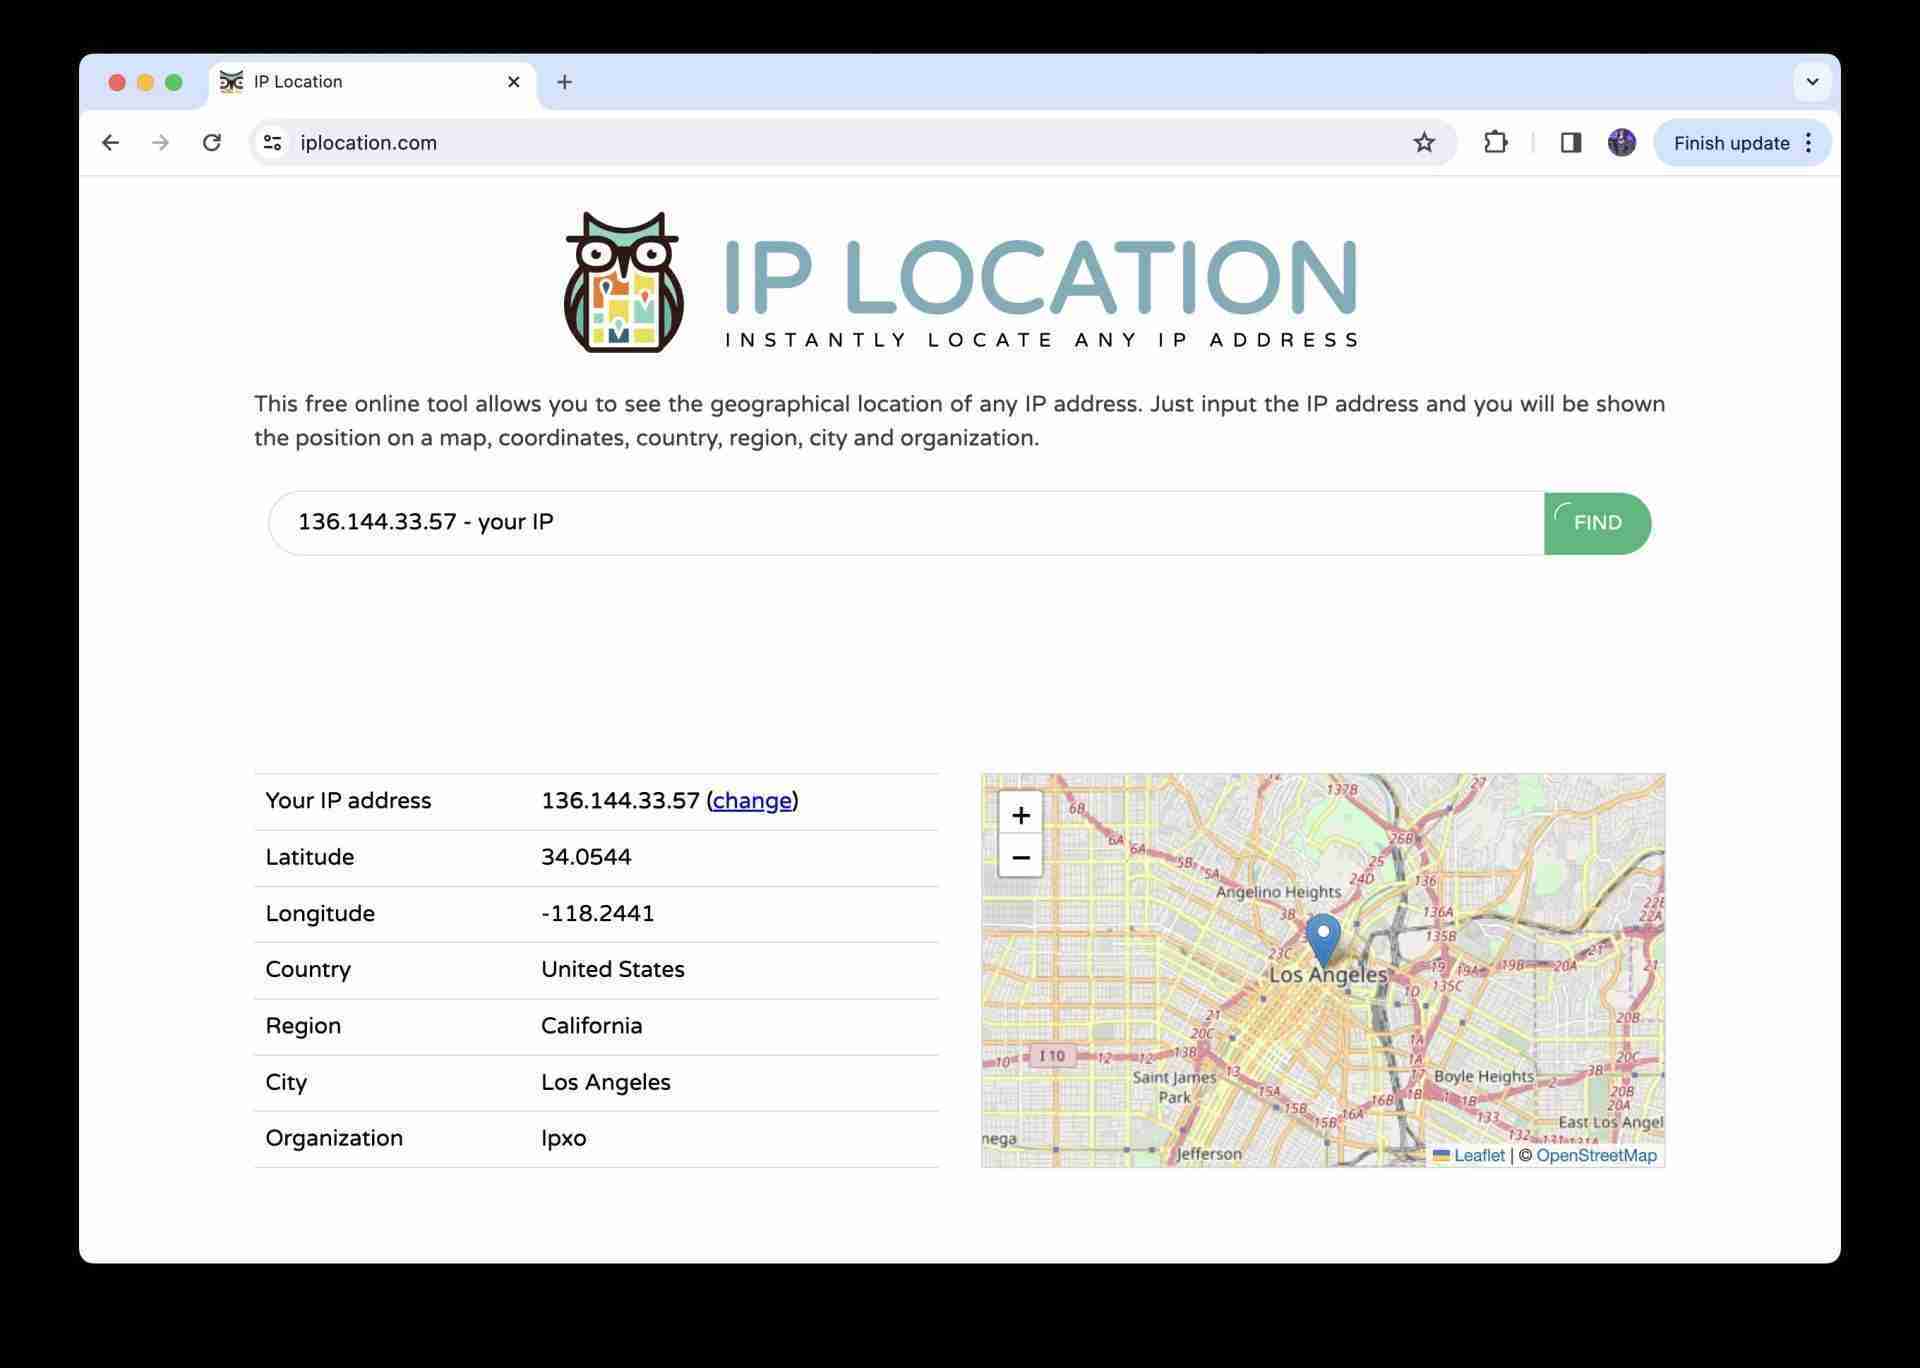Open a new browser tab
Screen dimensions: 1920x1368
coord(564,82)
